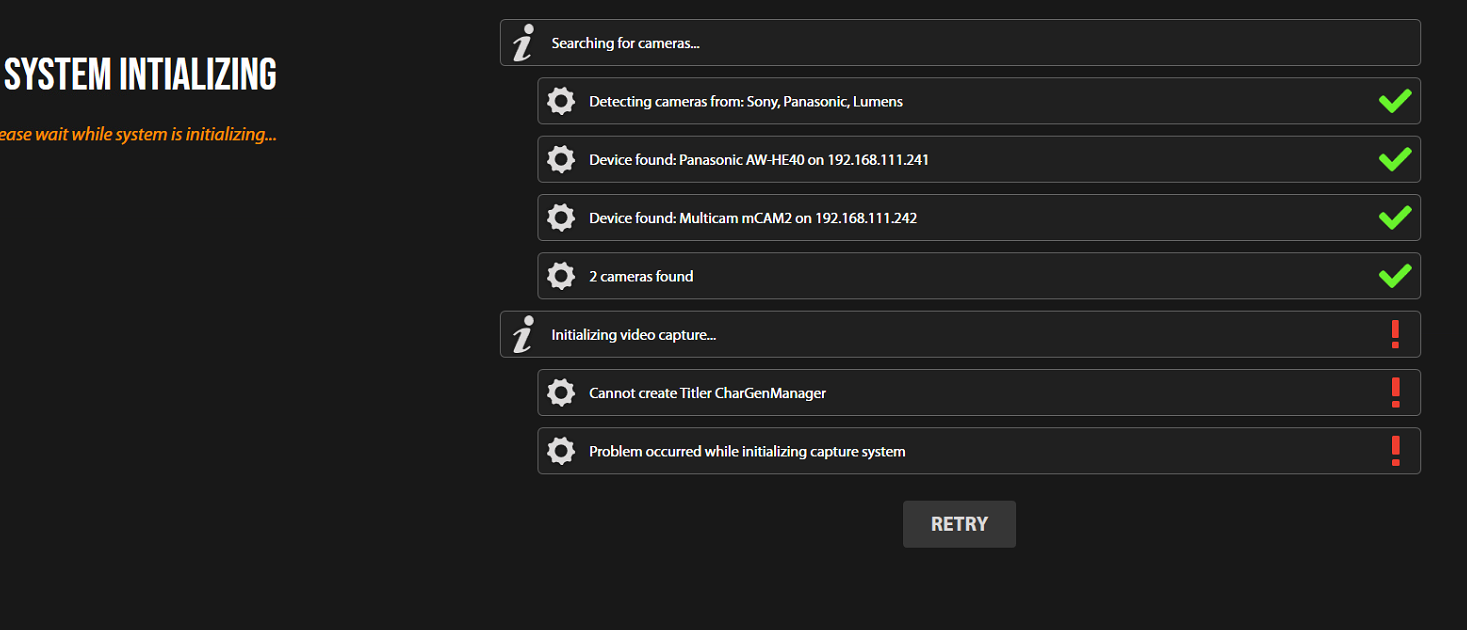Click gear icon on Multicam mCAM2 row
This screenshot has width=1467, height=630.
point(561,218)
